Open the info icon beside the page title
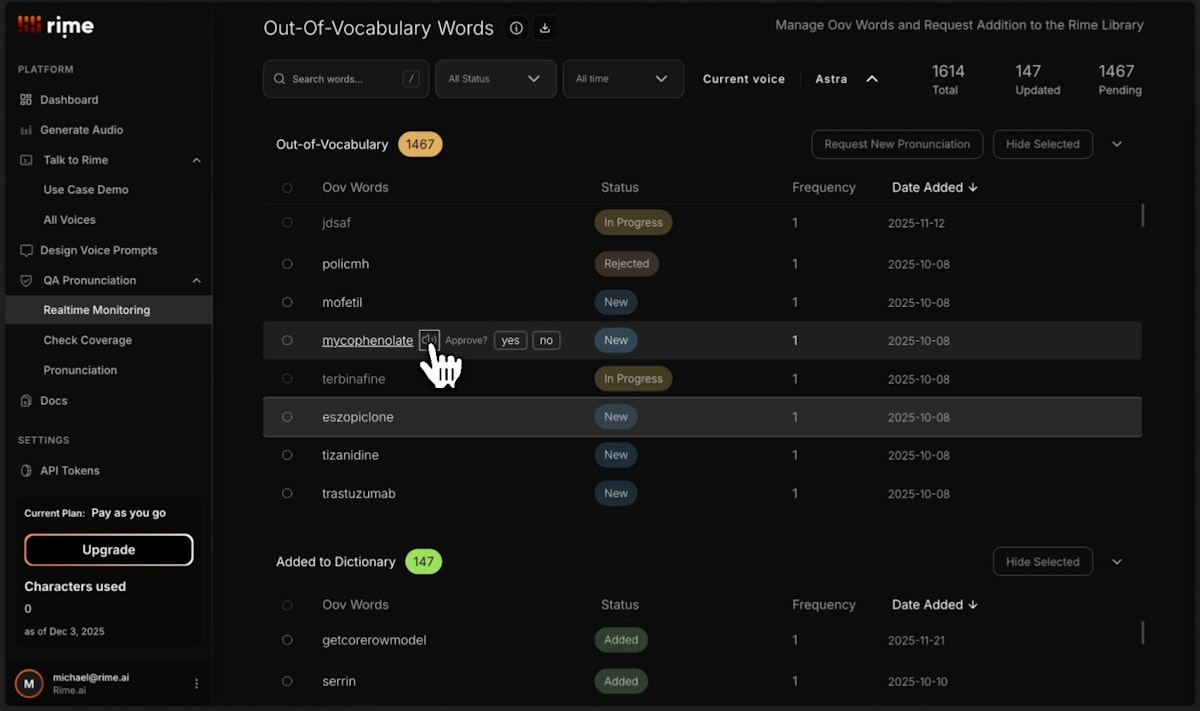This screenshot has width=1200, height=711. pyautogui.click(x=516, y=28)
